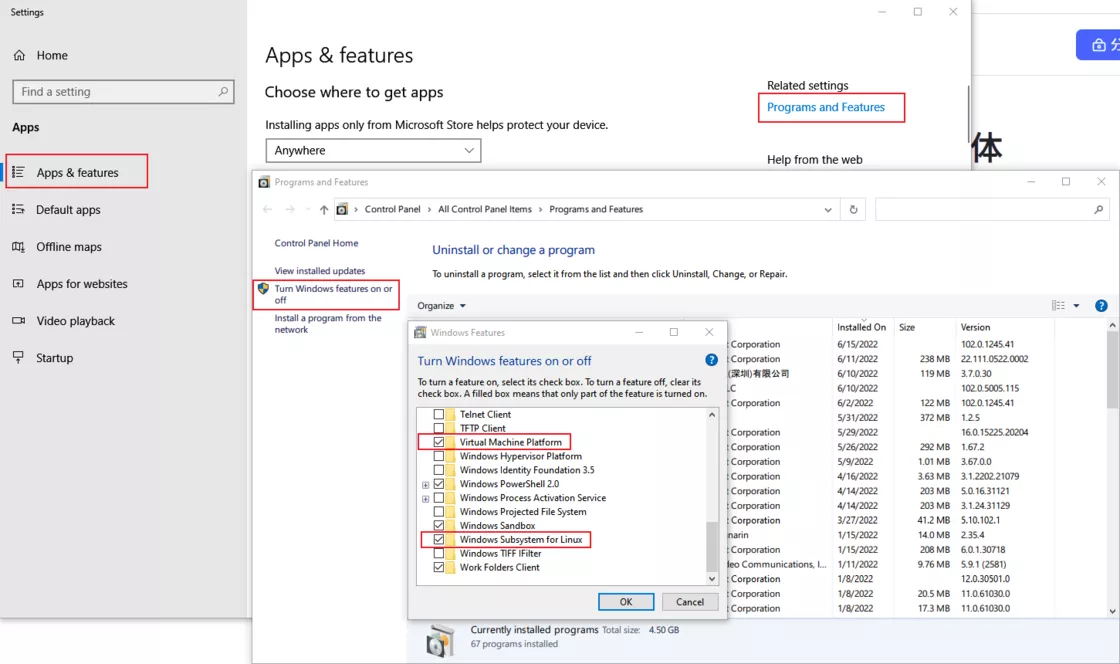Open Control Panel Home link
Image resolution: width=1120 pixels, height=664 pixels.
pos(316,243)
